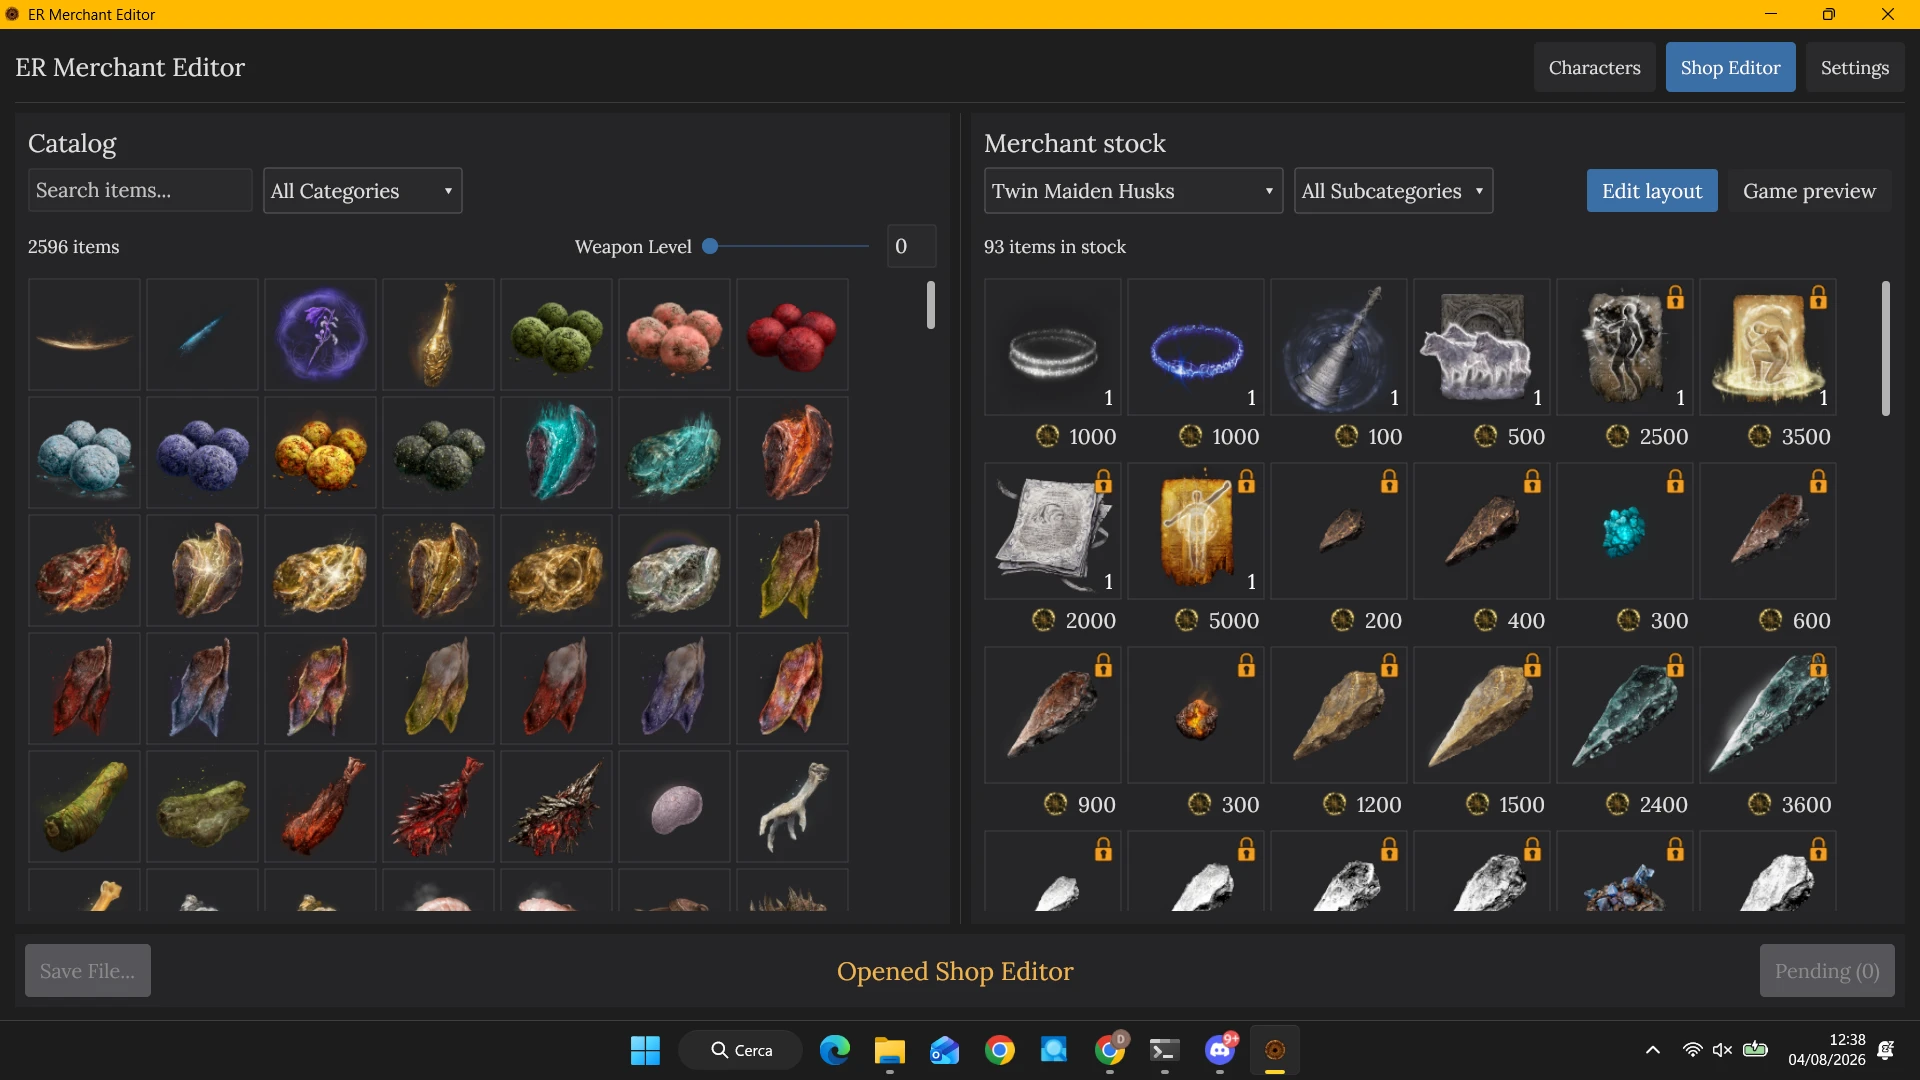Select the red balls catalog item
Viewport: 1920px width, 1080px height.
pyautogui.click(x=792, y=334)
